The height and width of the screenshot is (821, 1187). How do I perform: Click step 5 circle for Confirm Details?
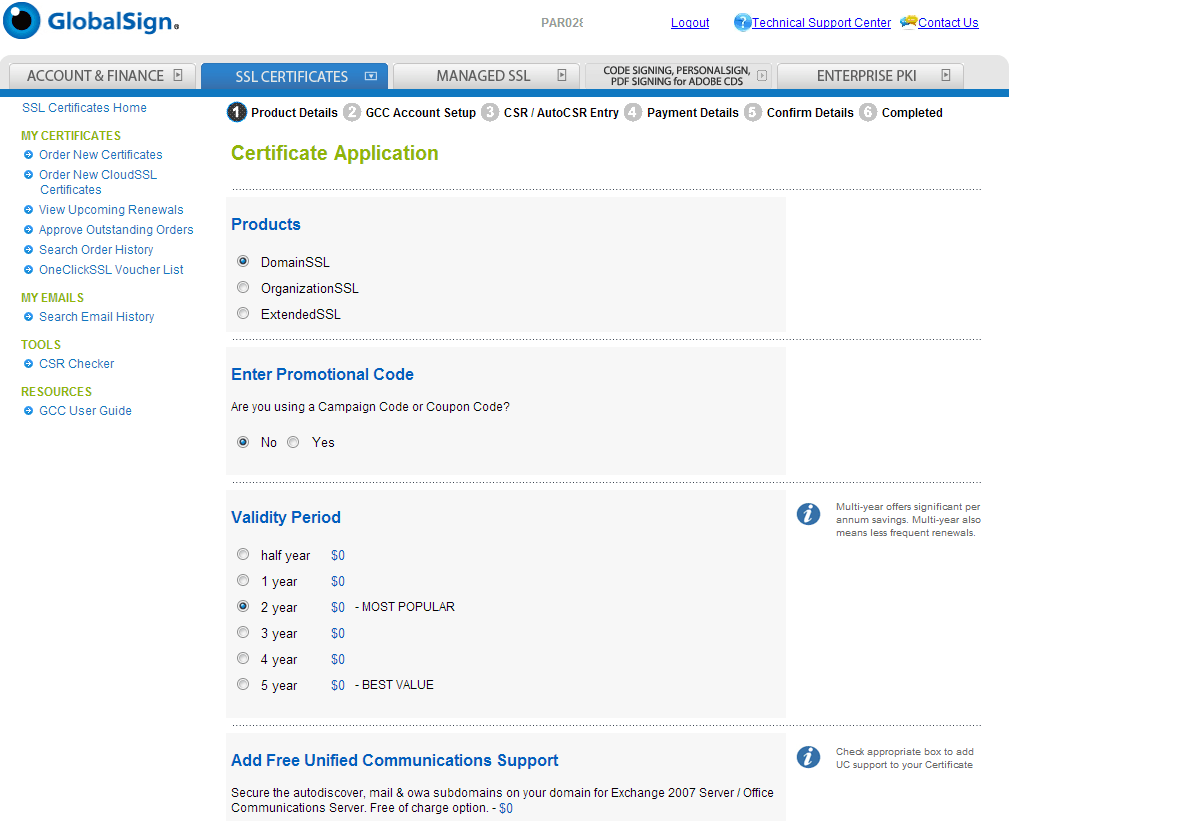(x=752, y=112)
